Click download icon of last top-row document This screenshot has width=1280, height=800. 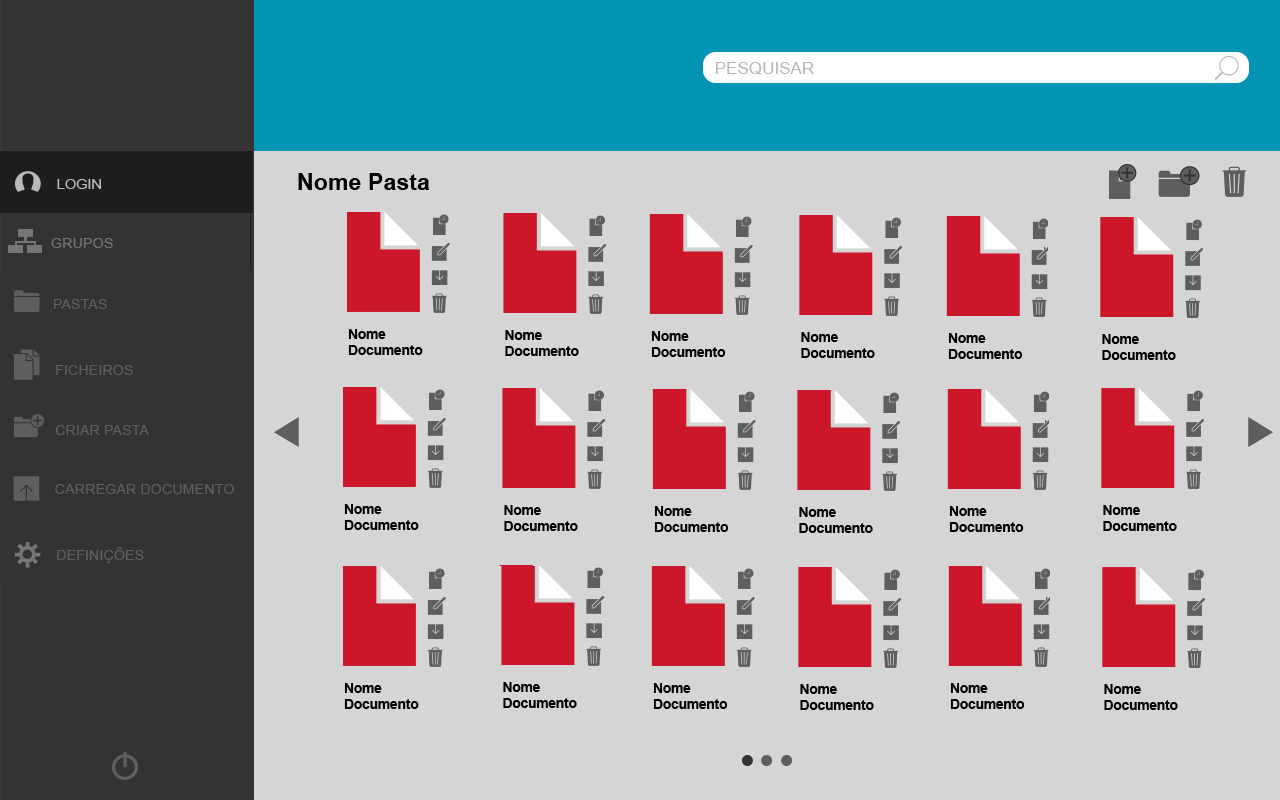point(1192,282)
